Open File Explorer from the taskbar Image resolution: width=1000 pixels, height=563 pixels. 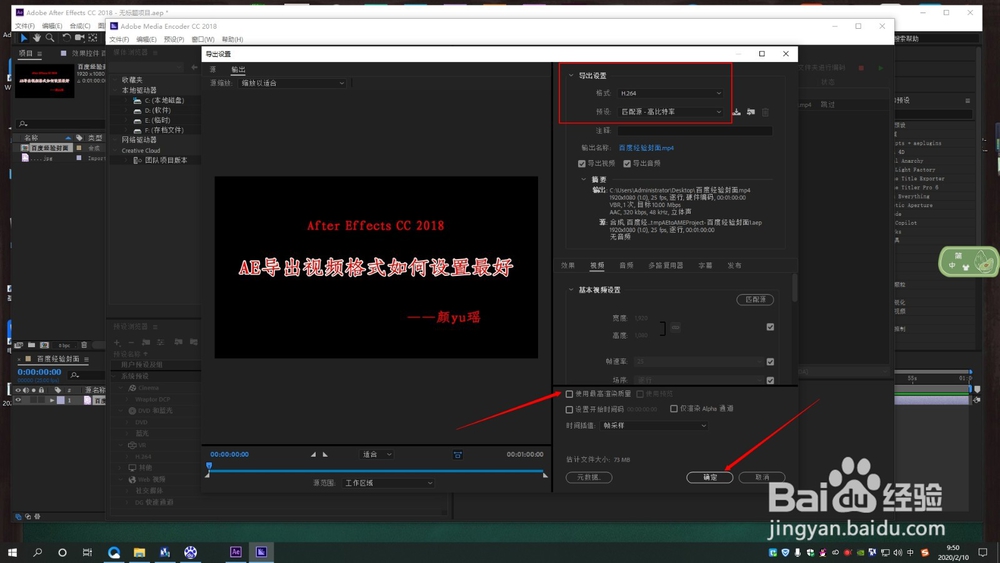point(139,552)
